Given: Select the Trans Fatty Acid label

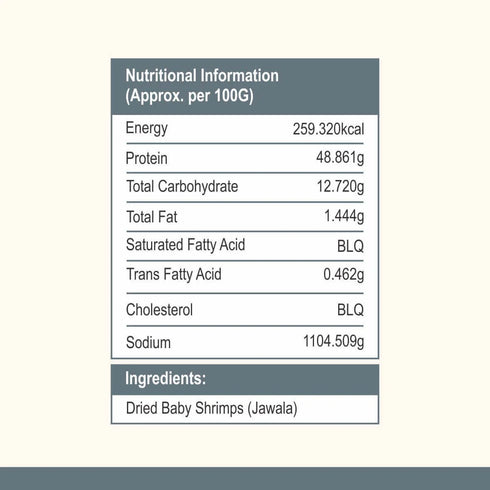Looking at the screenshot, I should pos(174,275).
